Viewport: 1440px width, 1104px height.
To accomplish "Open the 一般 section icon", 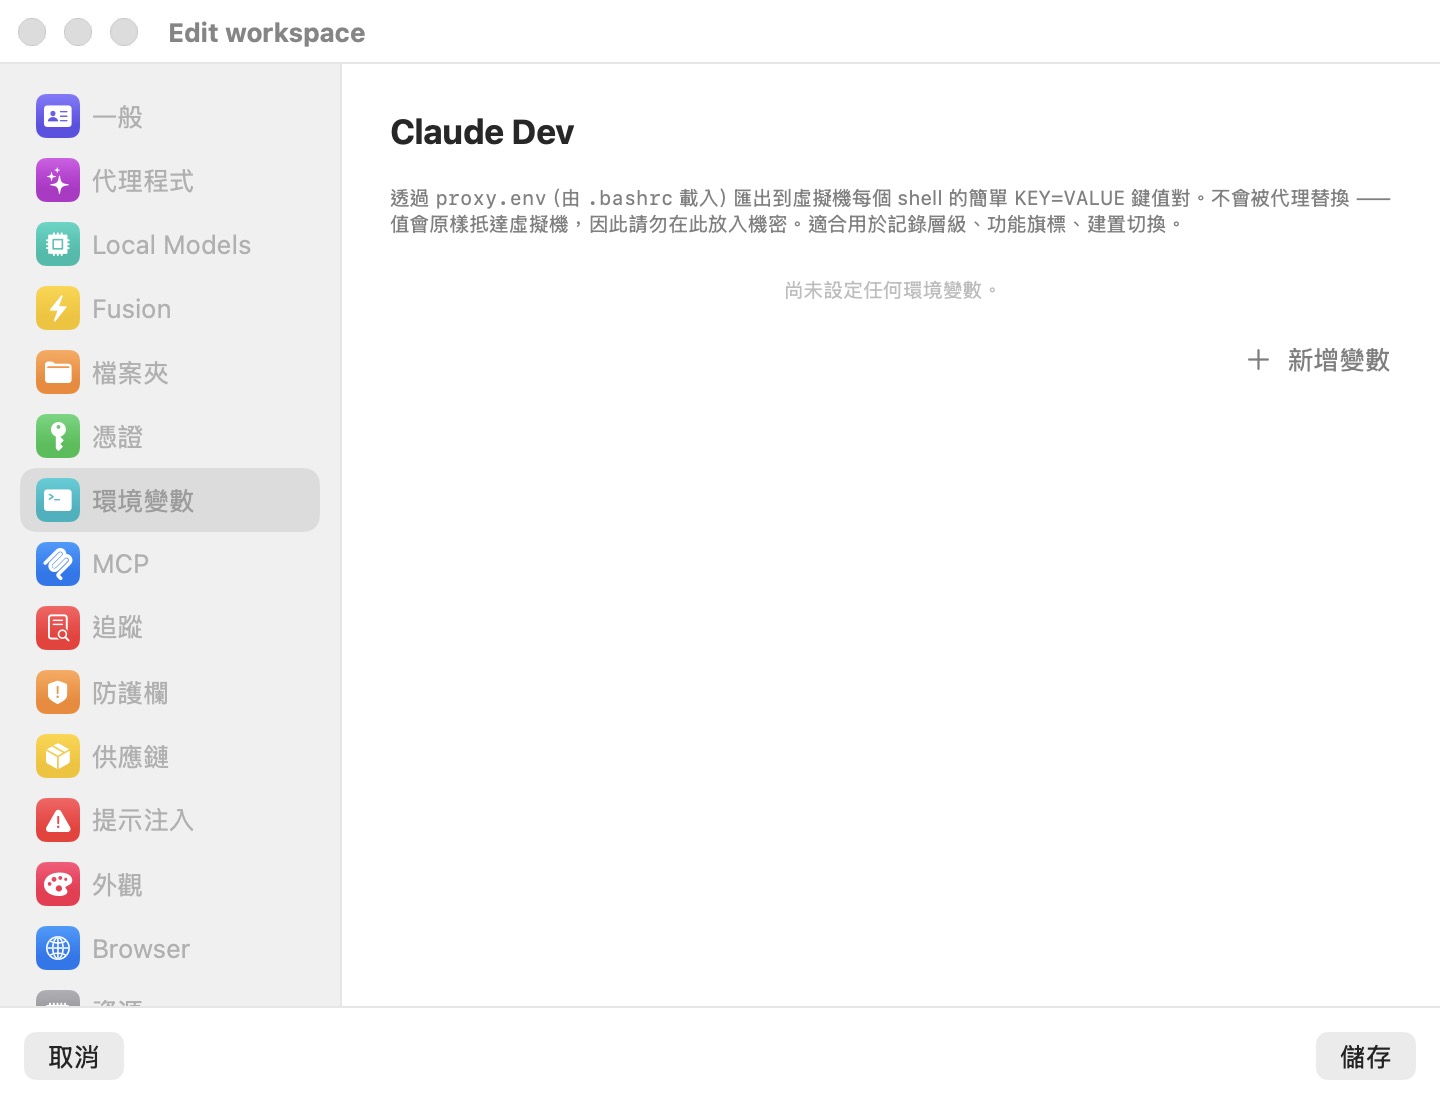I will coord(58,116).
